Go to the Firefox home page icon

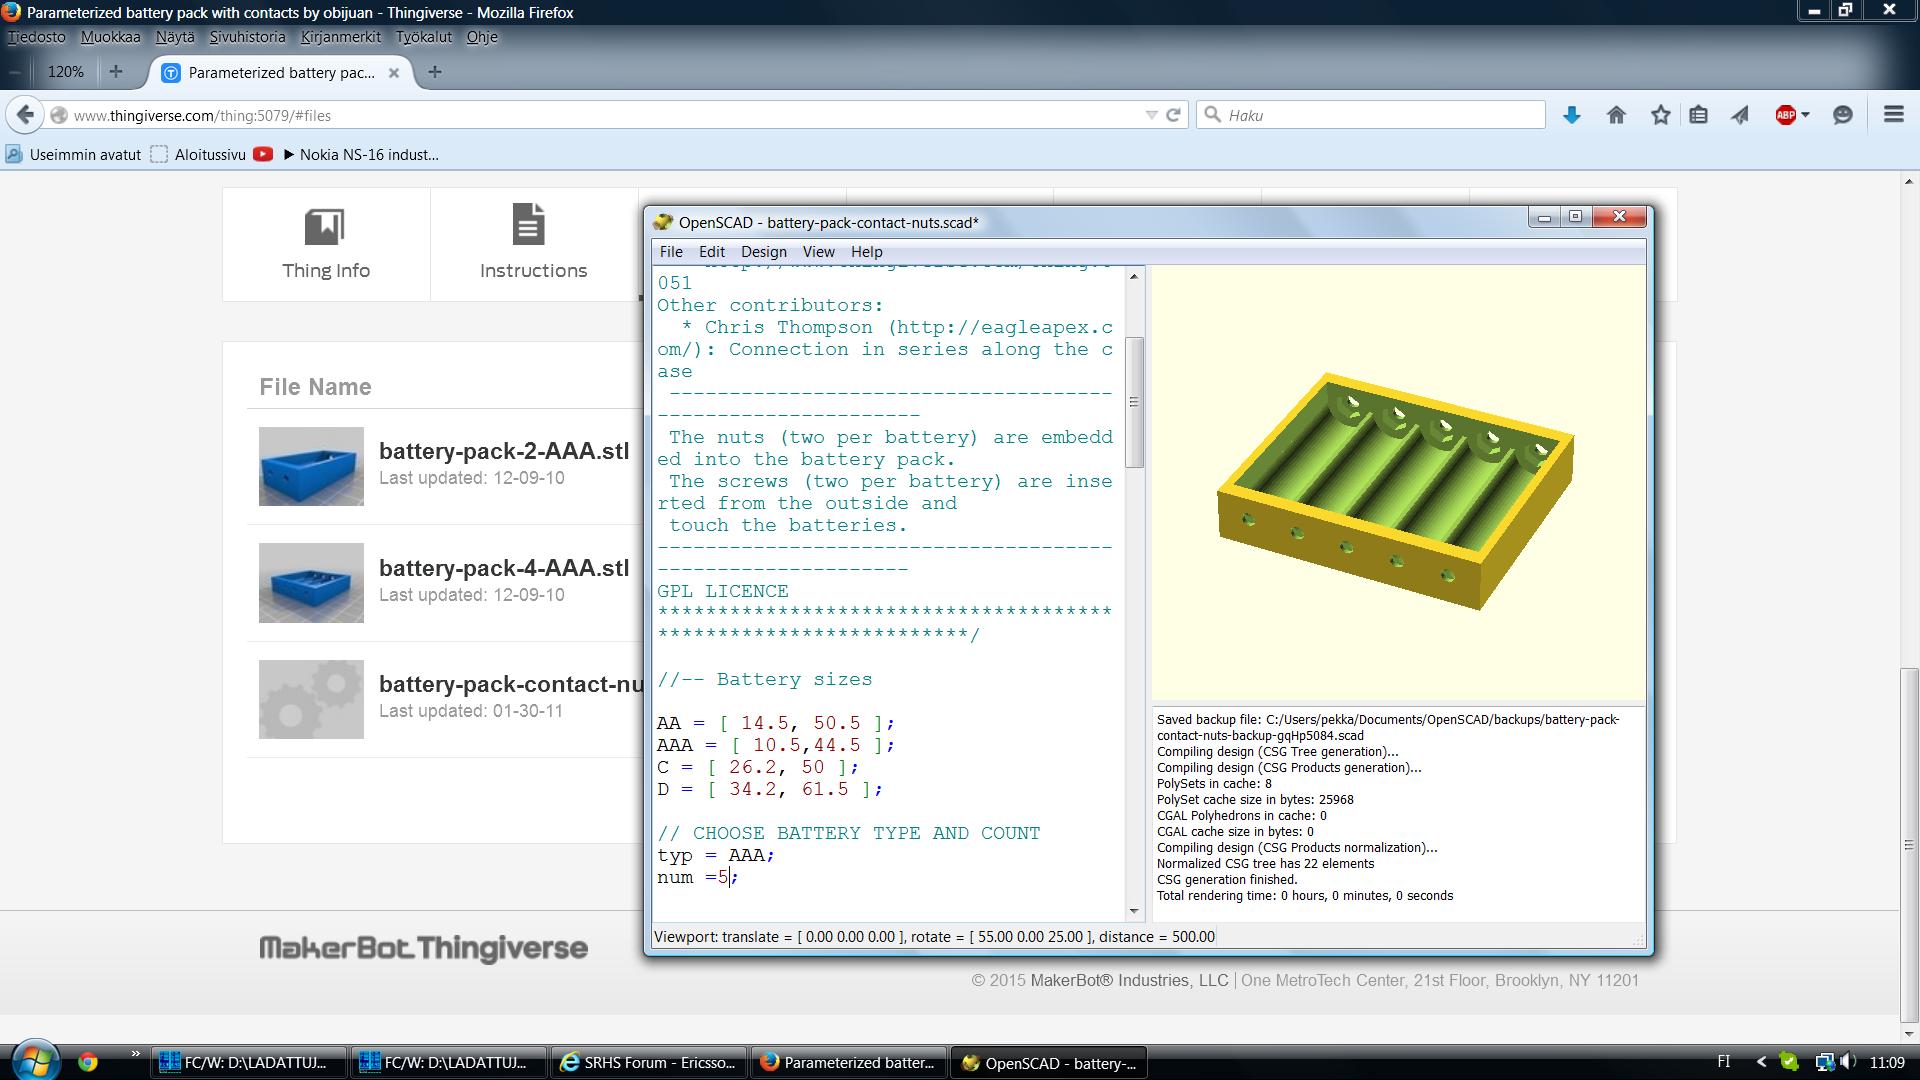pyautogui.click(x=1616, y=115)
